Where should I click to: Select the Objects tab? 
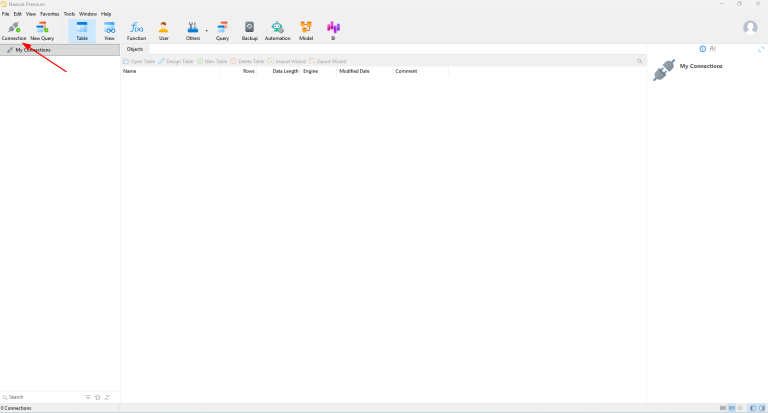point(135,49)
